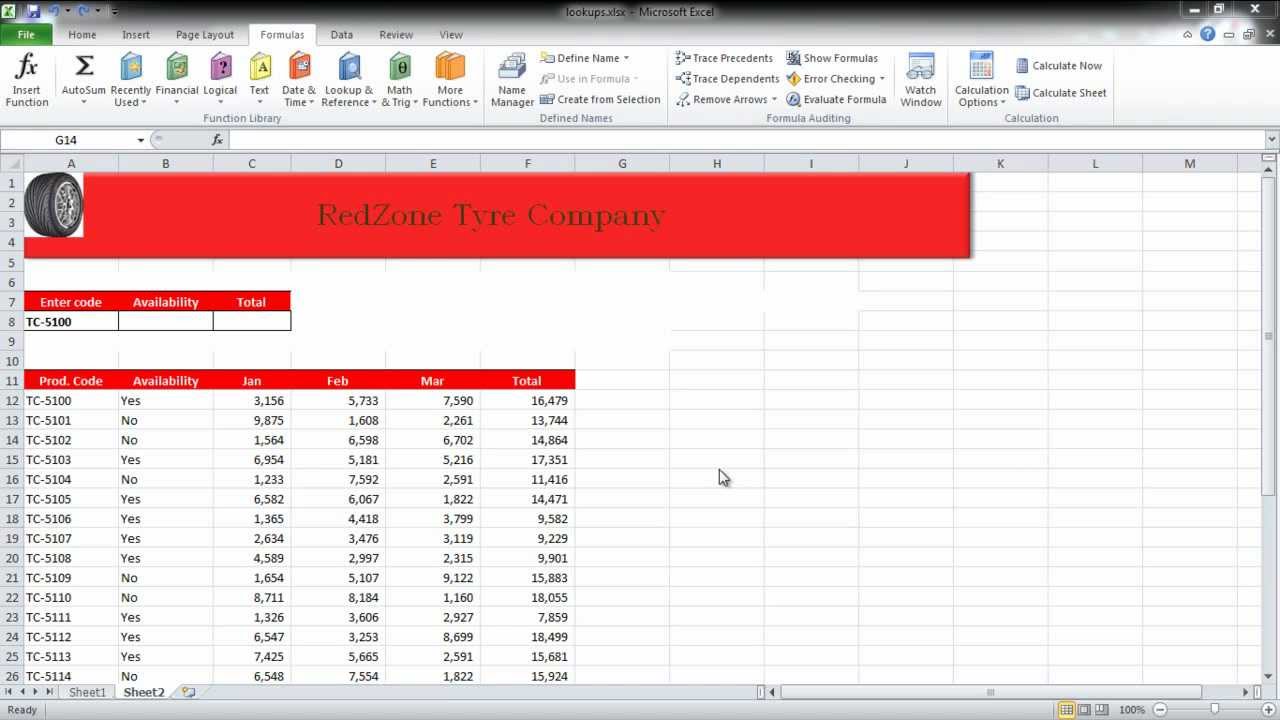The height and width of the screenshot is (720, 1280).
Task: Switch to Normal view in status bar
Action: pos(1066,710)
